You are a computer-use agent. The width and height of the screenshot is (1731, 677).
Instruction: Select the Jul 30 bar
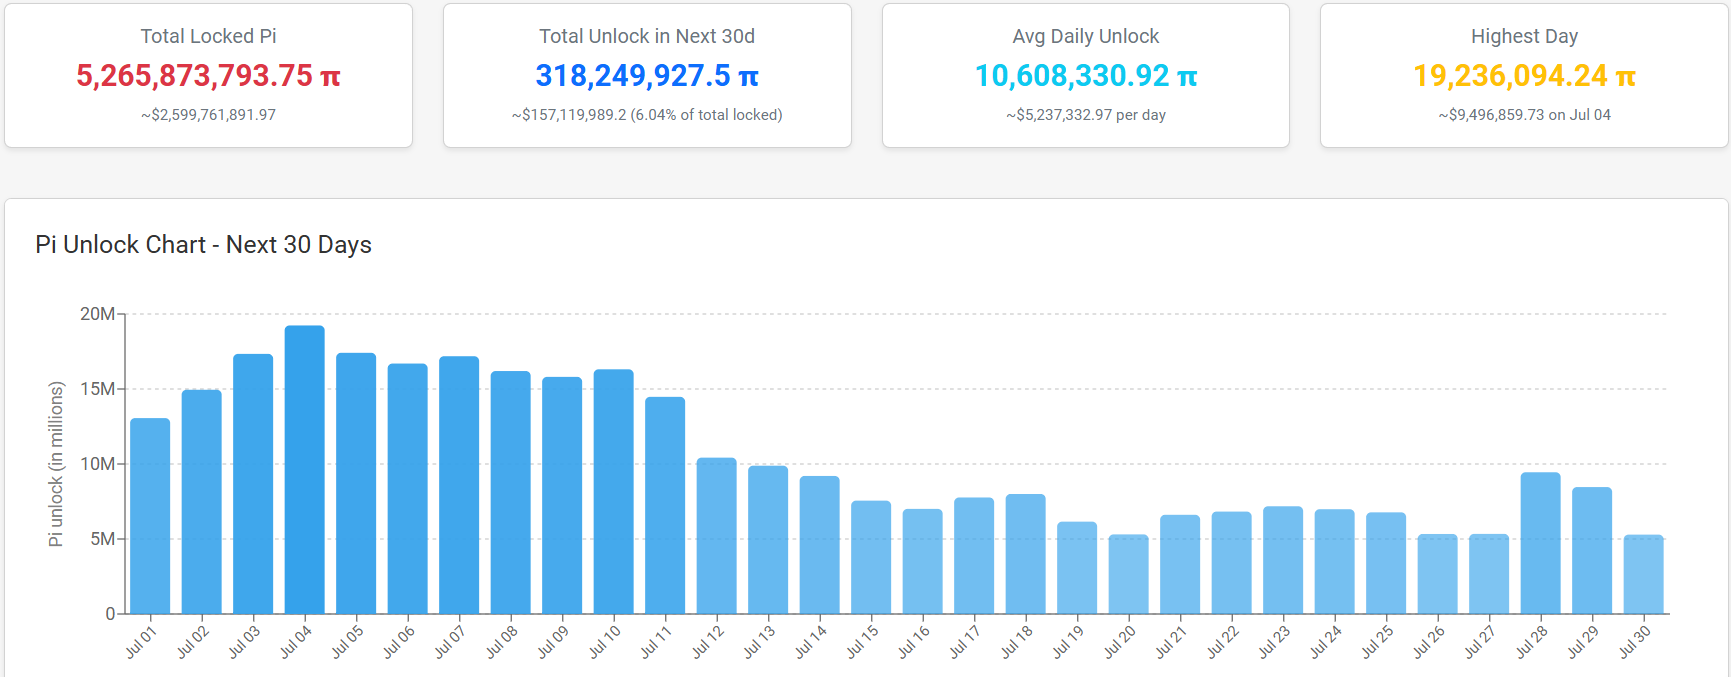pos(1643,574)
